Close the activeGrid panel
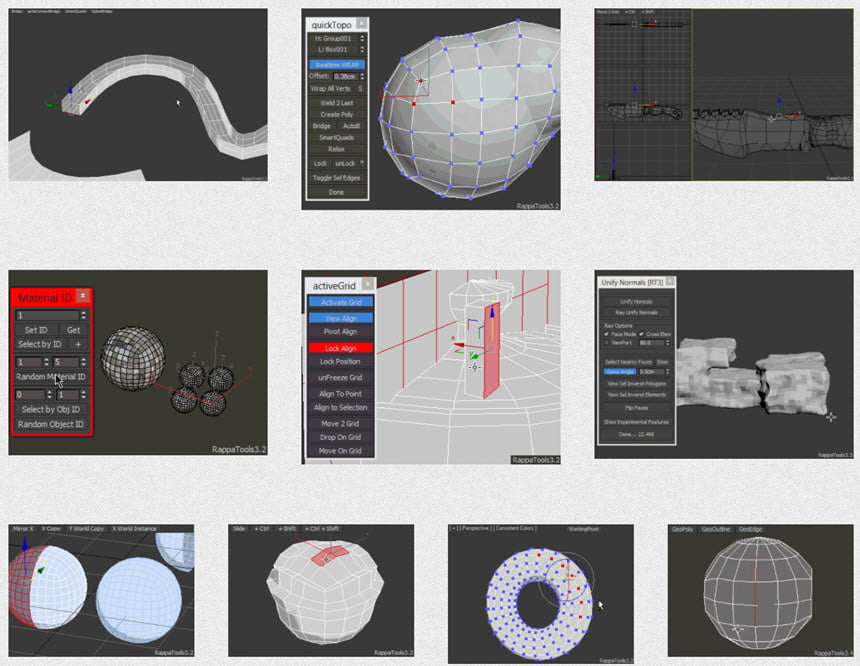860x666 pixels. [x=368, y=284]
